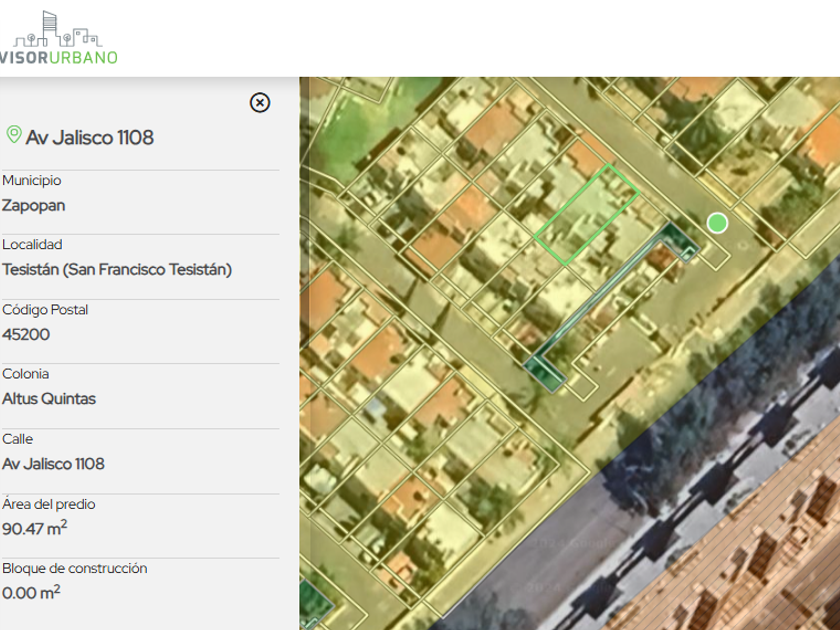This screenshot has height=630, width=840.
Task: Click the Visor Urbano logo
Action: (x=58, y=38)
